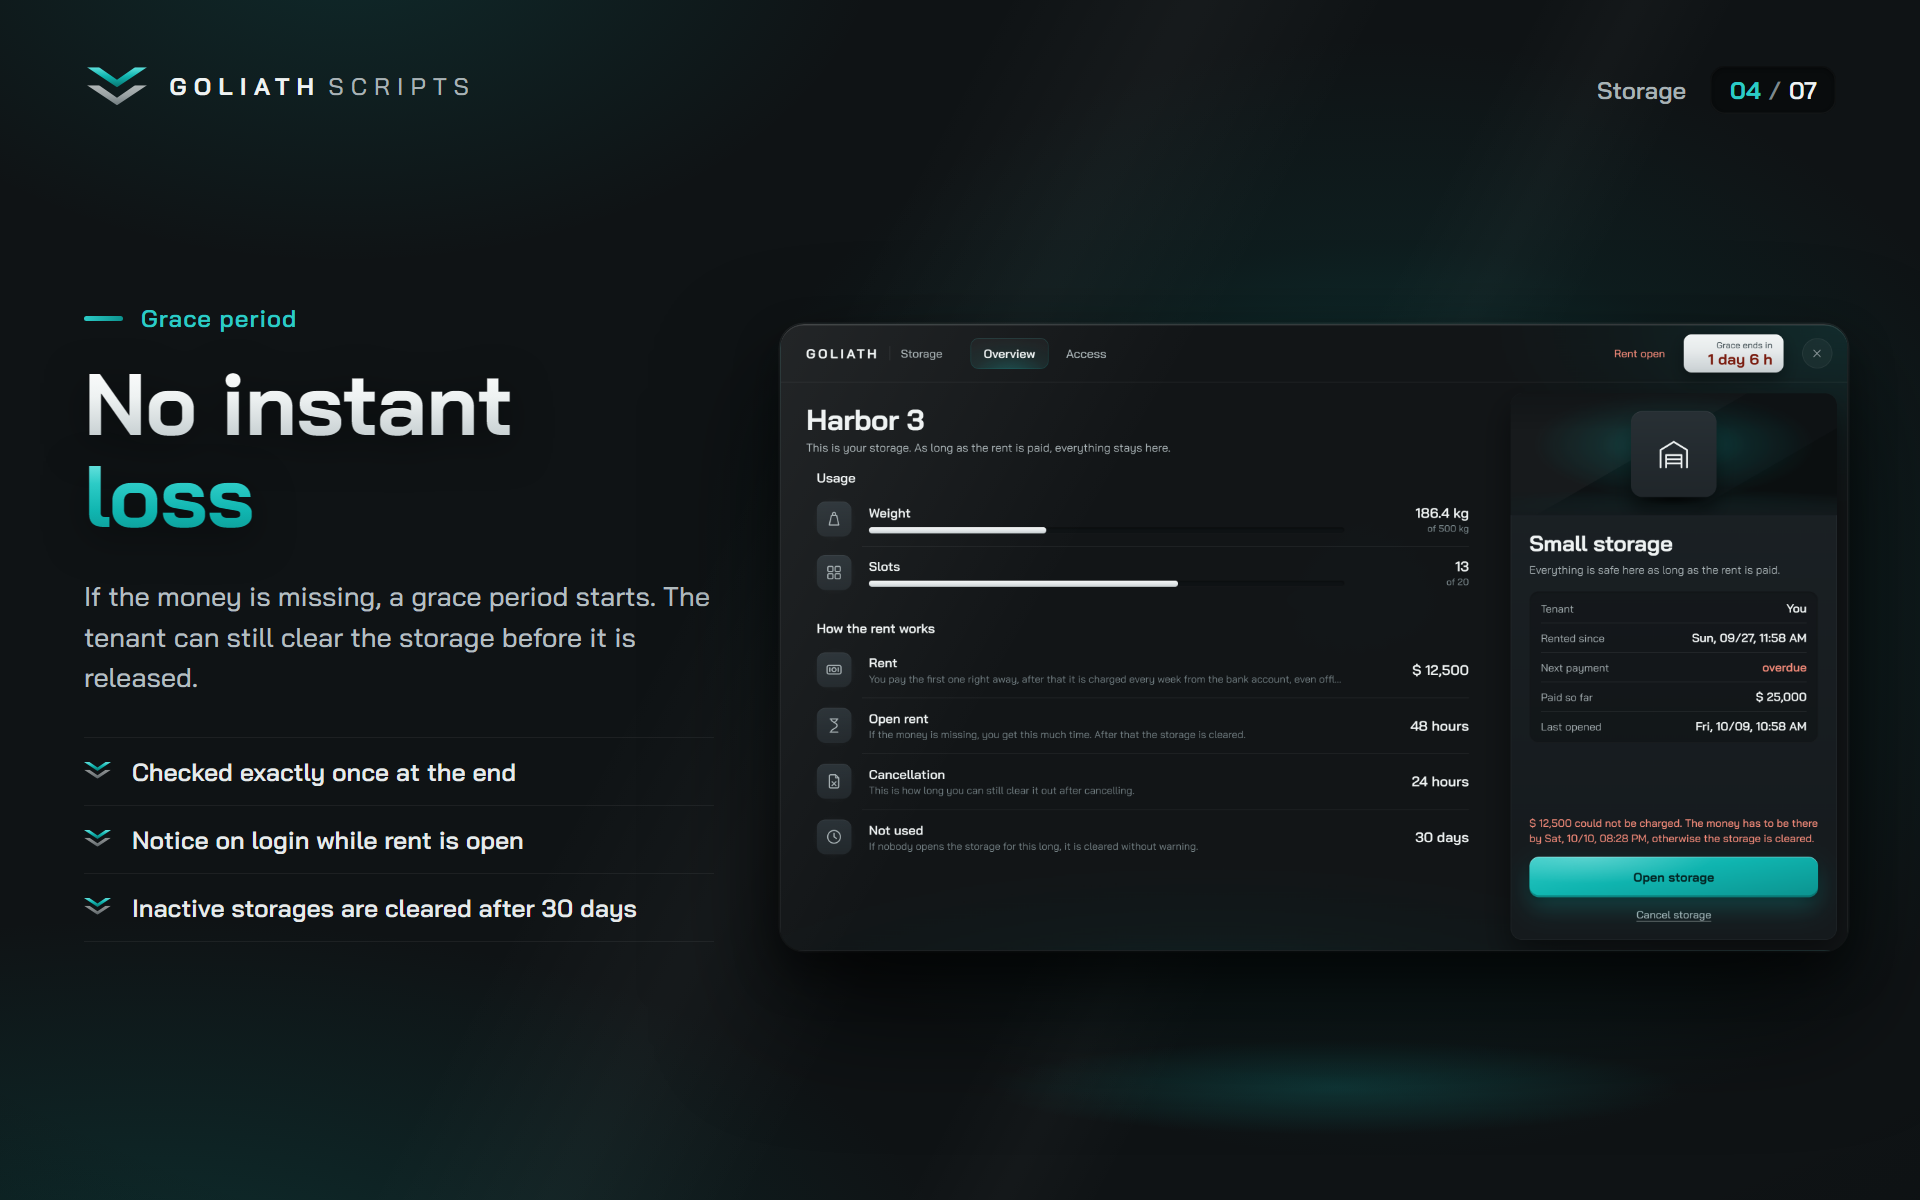Click the '24 hours' cancellation value
Image resolution: width=1920 pixels, height=1200 pixels.
pyautogui.click(x=1440, y=782)
